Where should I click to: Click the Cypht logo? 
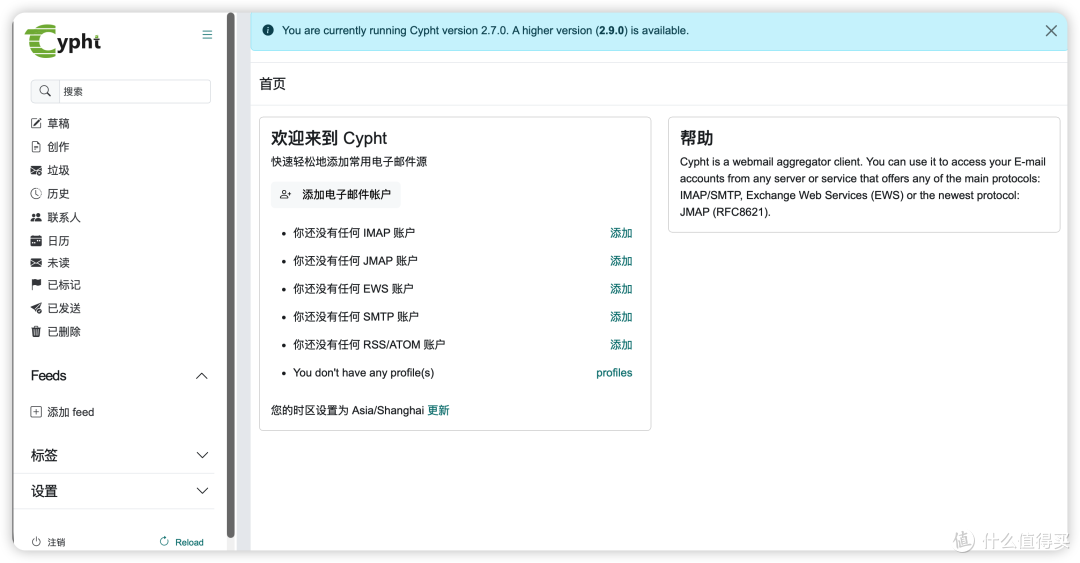click(63, 41)
